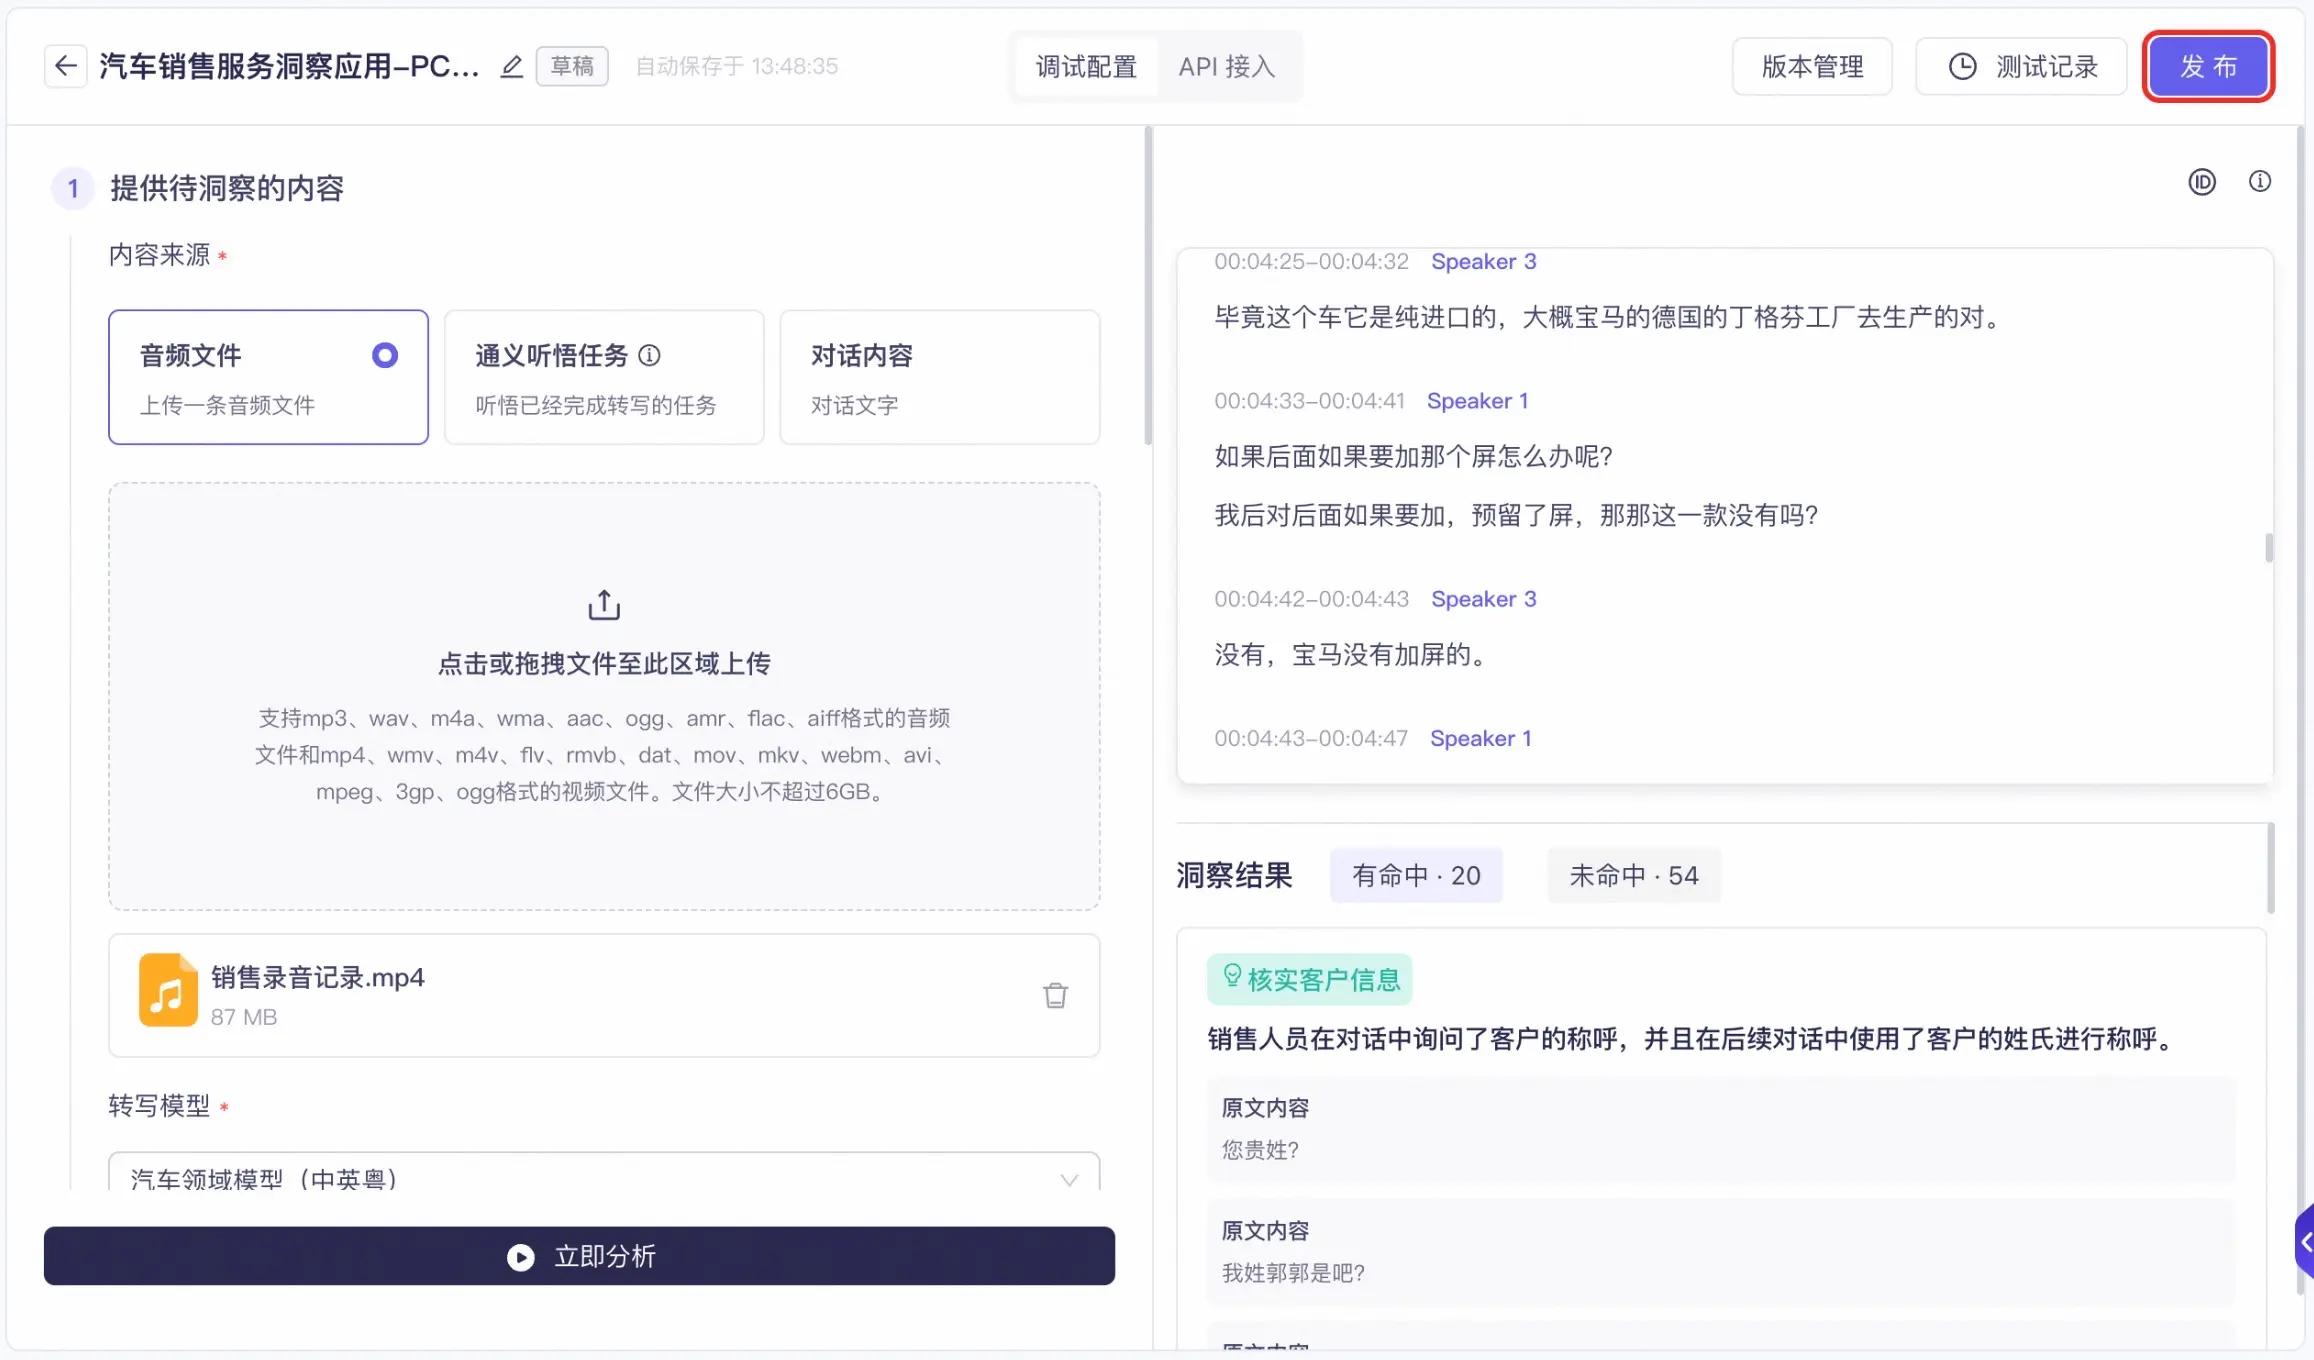Click the 洞察结果 heading
The height and width of the screenshot is (1360, 2314).
click(x=1234, y=876)
